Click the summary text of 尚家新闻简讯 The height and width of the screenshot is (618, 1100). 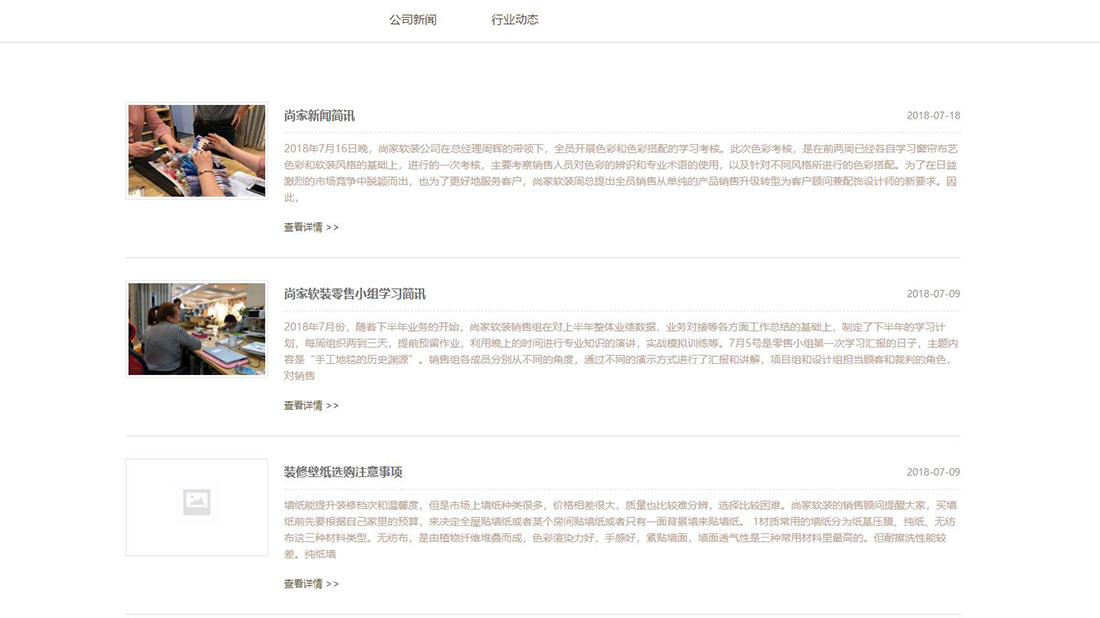coord(620,170)
